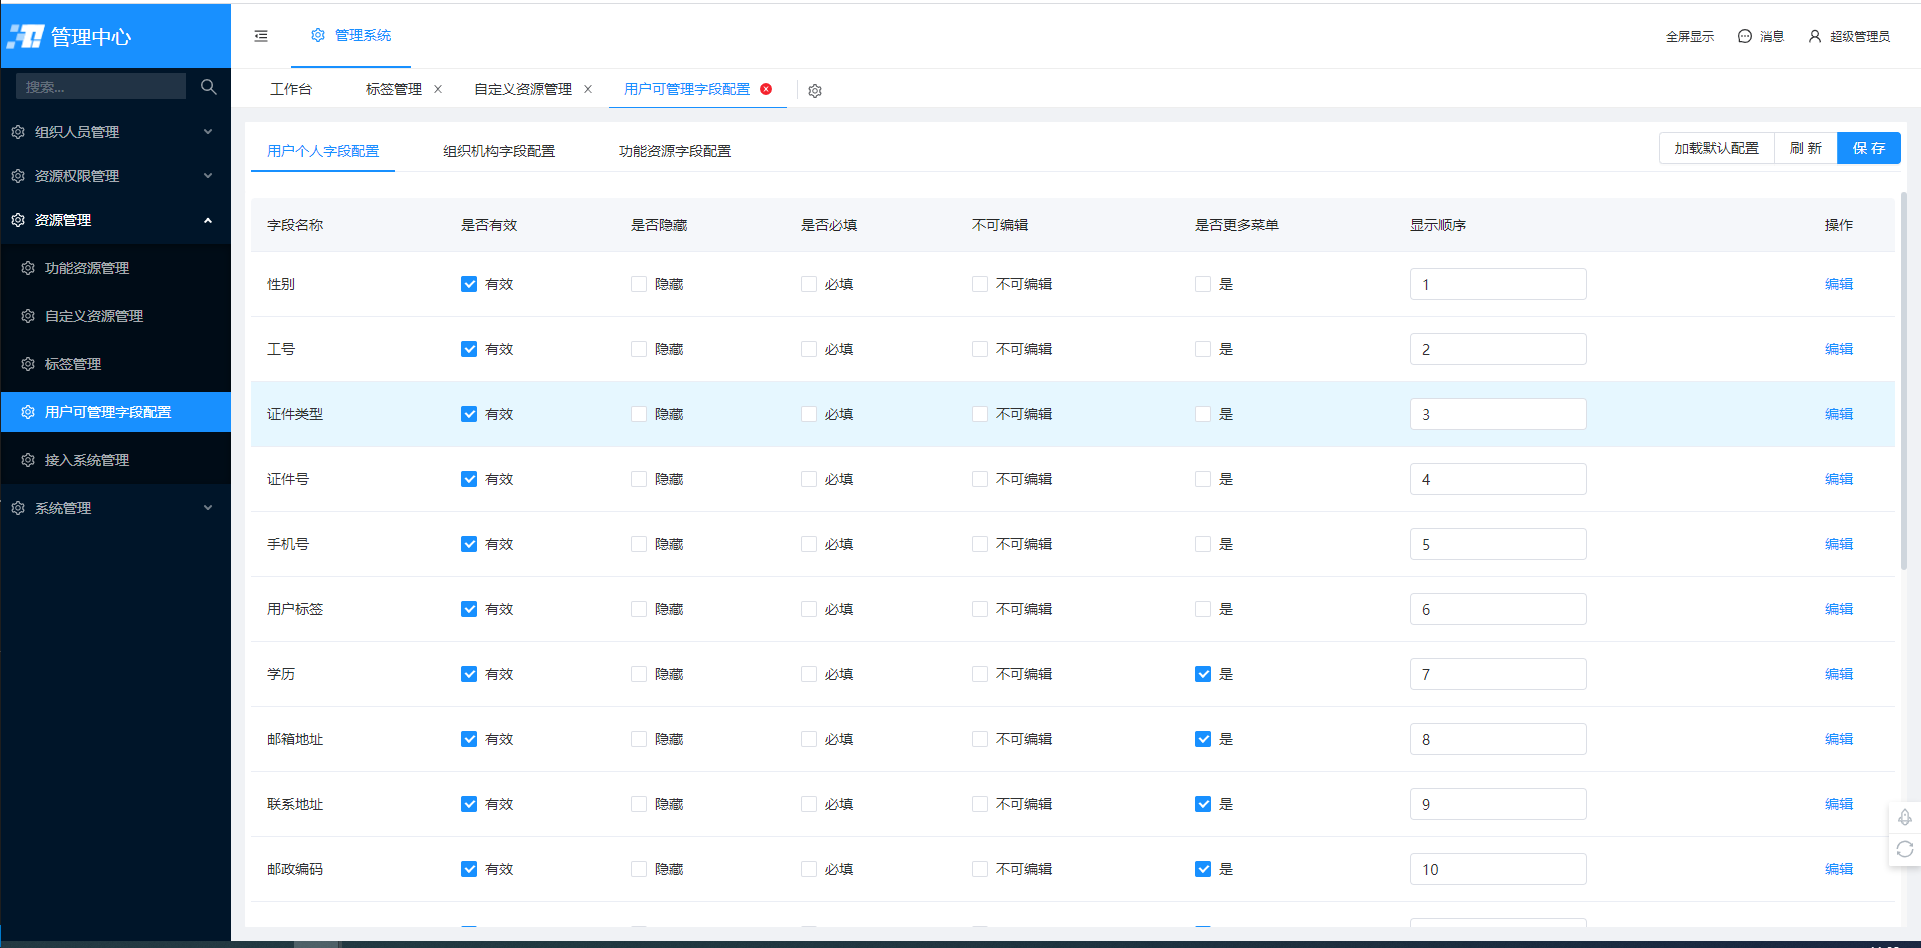Expand the 资源权限管理 sidebar menu
The image size is (1921, 948).
(115, 176)
